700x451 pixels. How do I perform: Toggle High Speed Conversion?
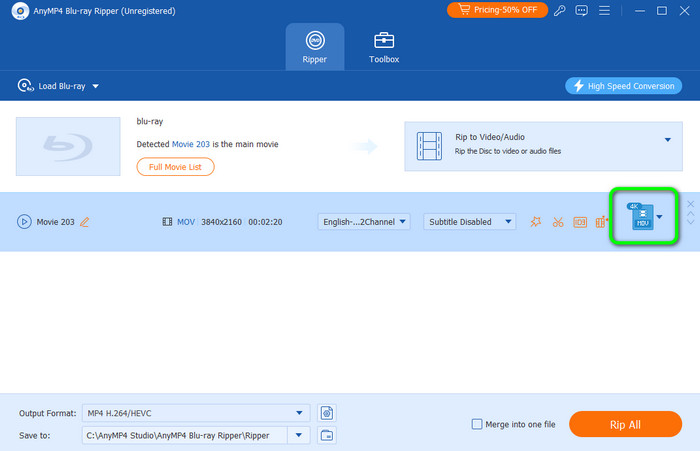pos(623,86)
